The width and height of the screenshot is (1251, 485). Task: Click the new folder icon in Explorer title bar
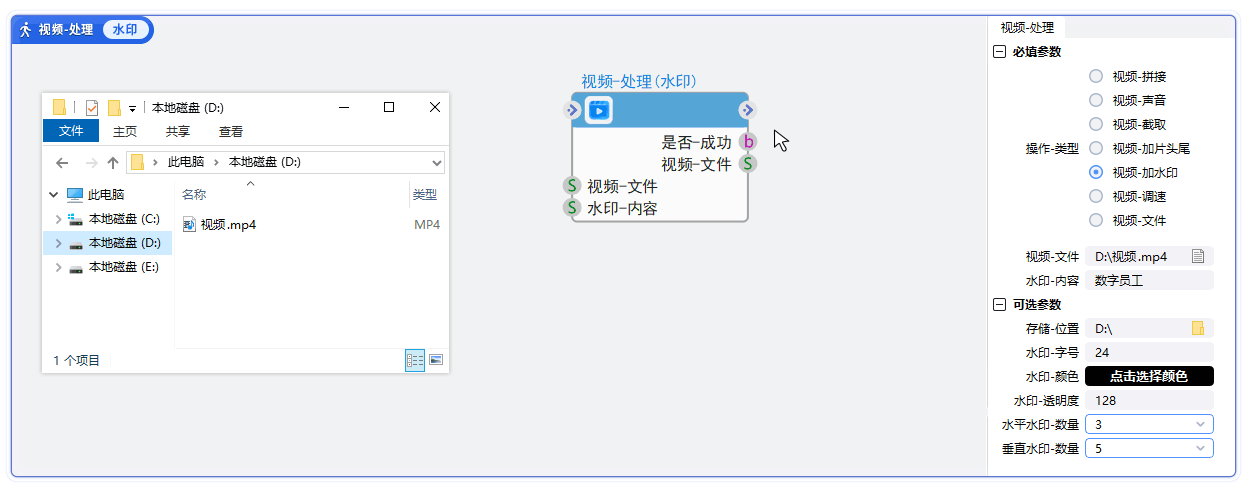click(114, 108)
